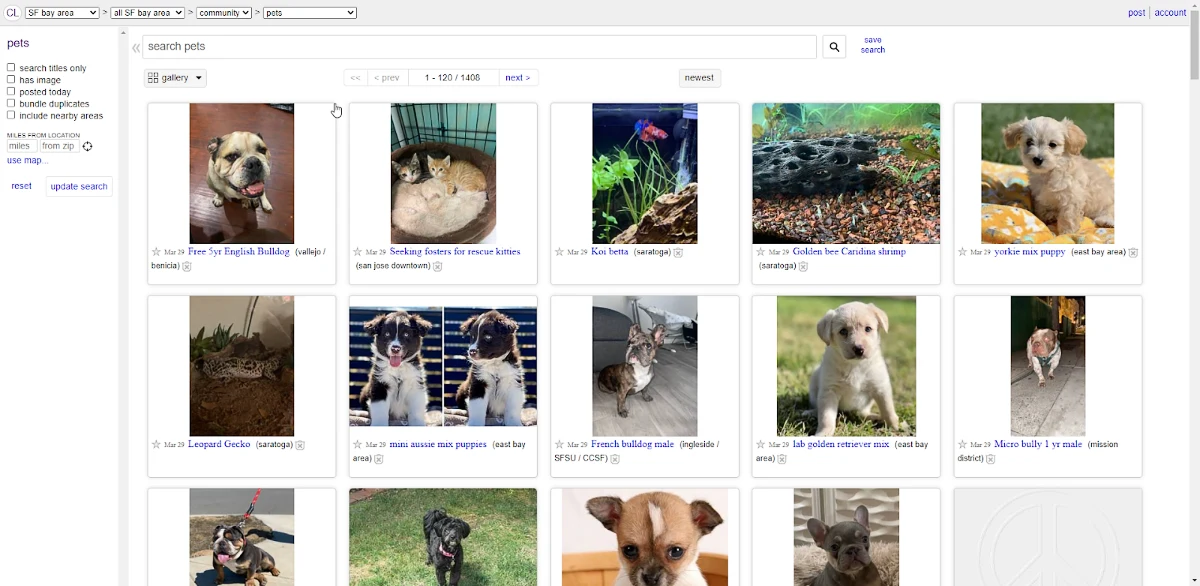
Task: Expand the gallery view mode dropdown
Action: (175, 78)
